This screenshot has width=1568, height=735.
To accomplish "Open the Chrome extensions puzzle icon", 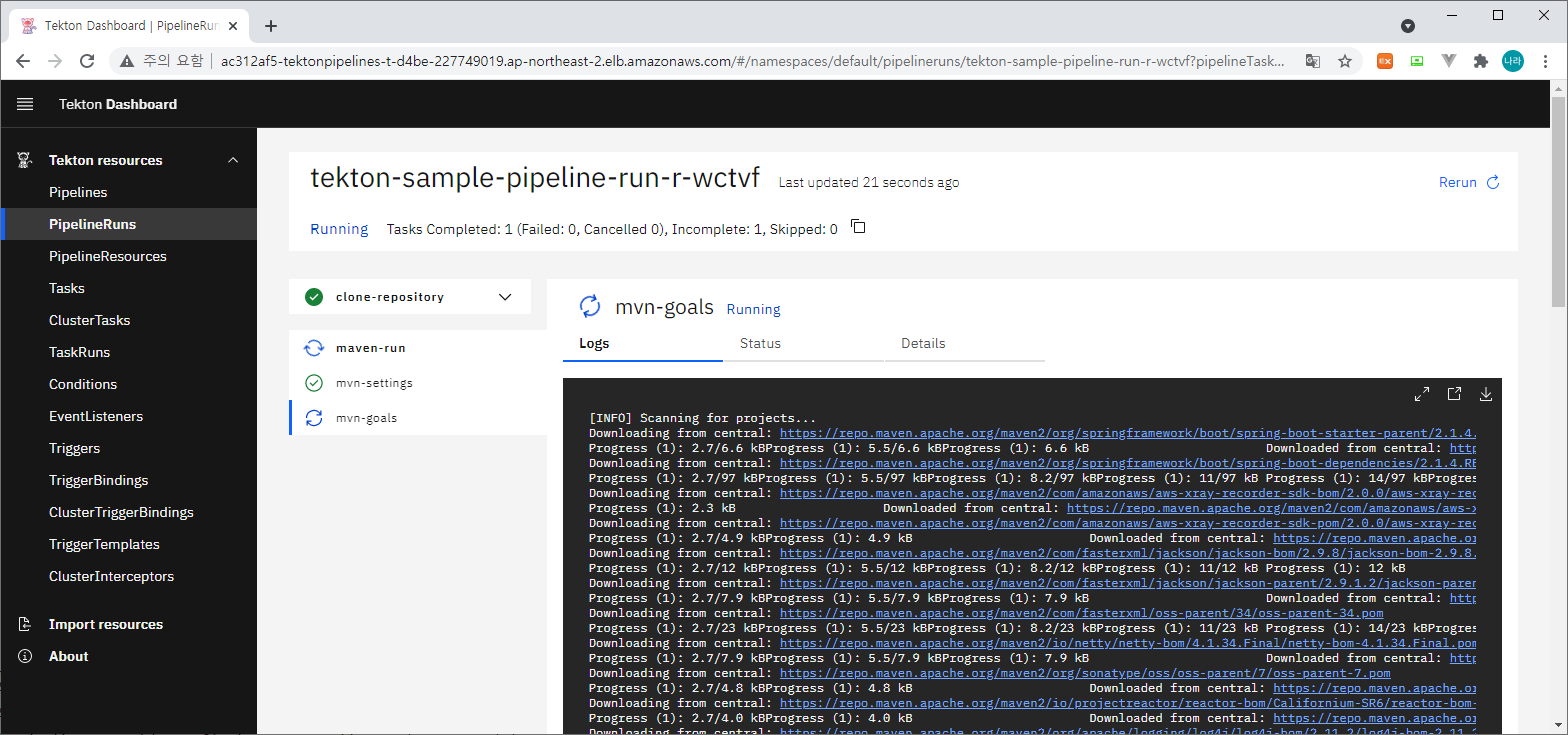I will click(1481, 61).
